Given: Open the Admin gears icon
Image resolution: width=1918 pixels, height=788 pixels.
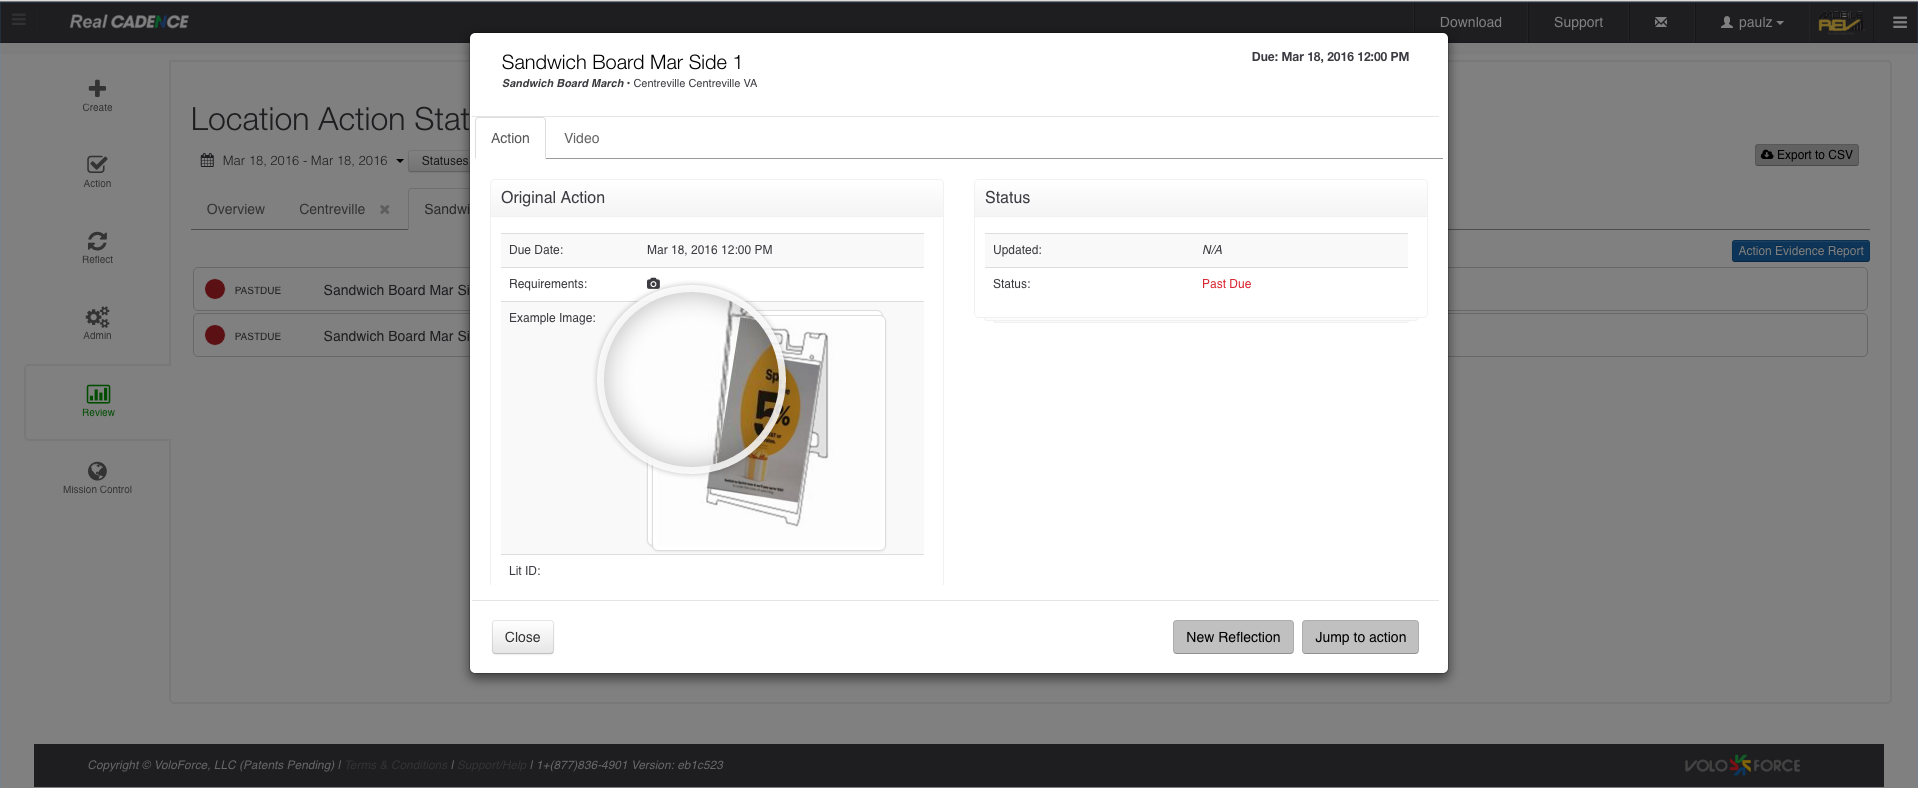Looking at the screenshot, I should [97, 317].
